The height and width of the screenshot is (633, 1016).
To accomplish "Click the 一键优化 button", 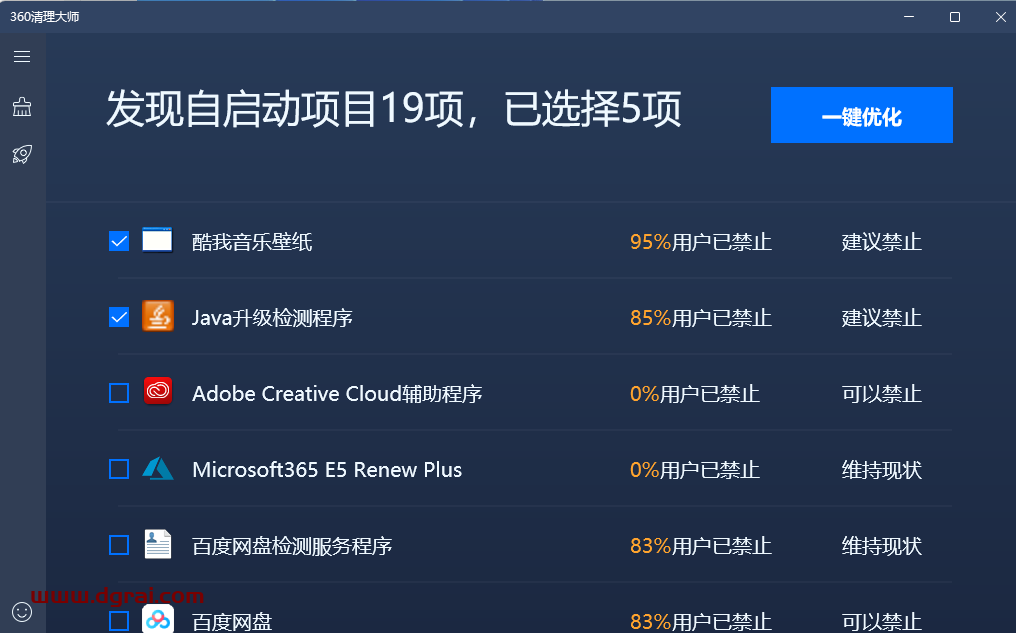I will point(861,115).
